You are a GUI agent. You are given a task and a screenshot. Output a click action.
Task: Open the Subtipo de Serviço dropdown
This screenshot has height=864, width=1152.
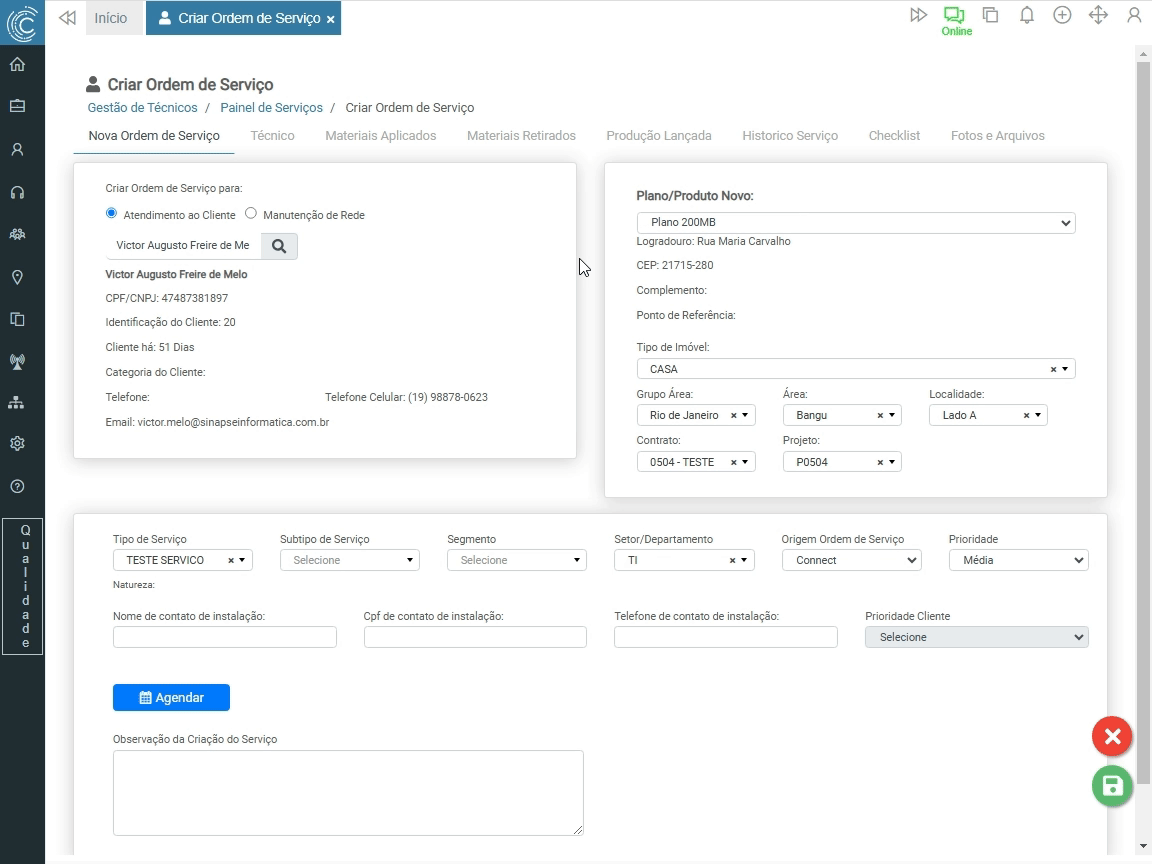pyautogui.click(x=349, y=560)
